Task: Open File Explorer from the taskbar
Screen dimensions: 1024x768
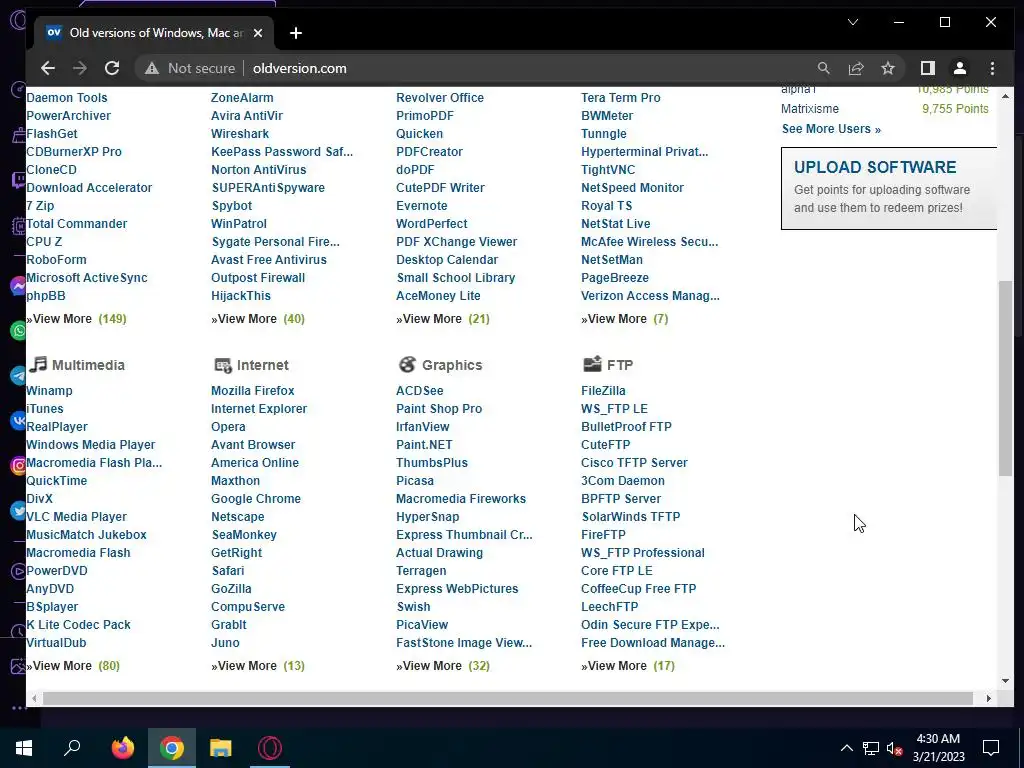Action: coord(221,748)
